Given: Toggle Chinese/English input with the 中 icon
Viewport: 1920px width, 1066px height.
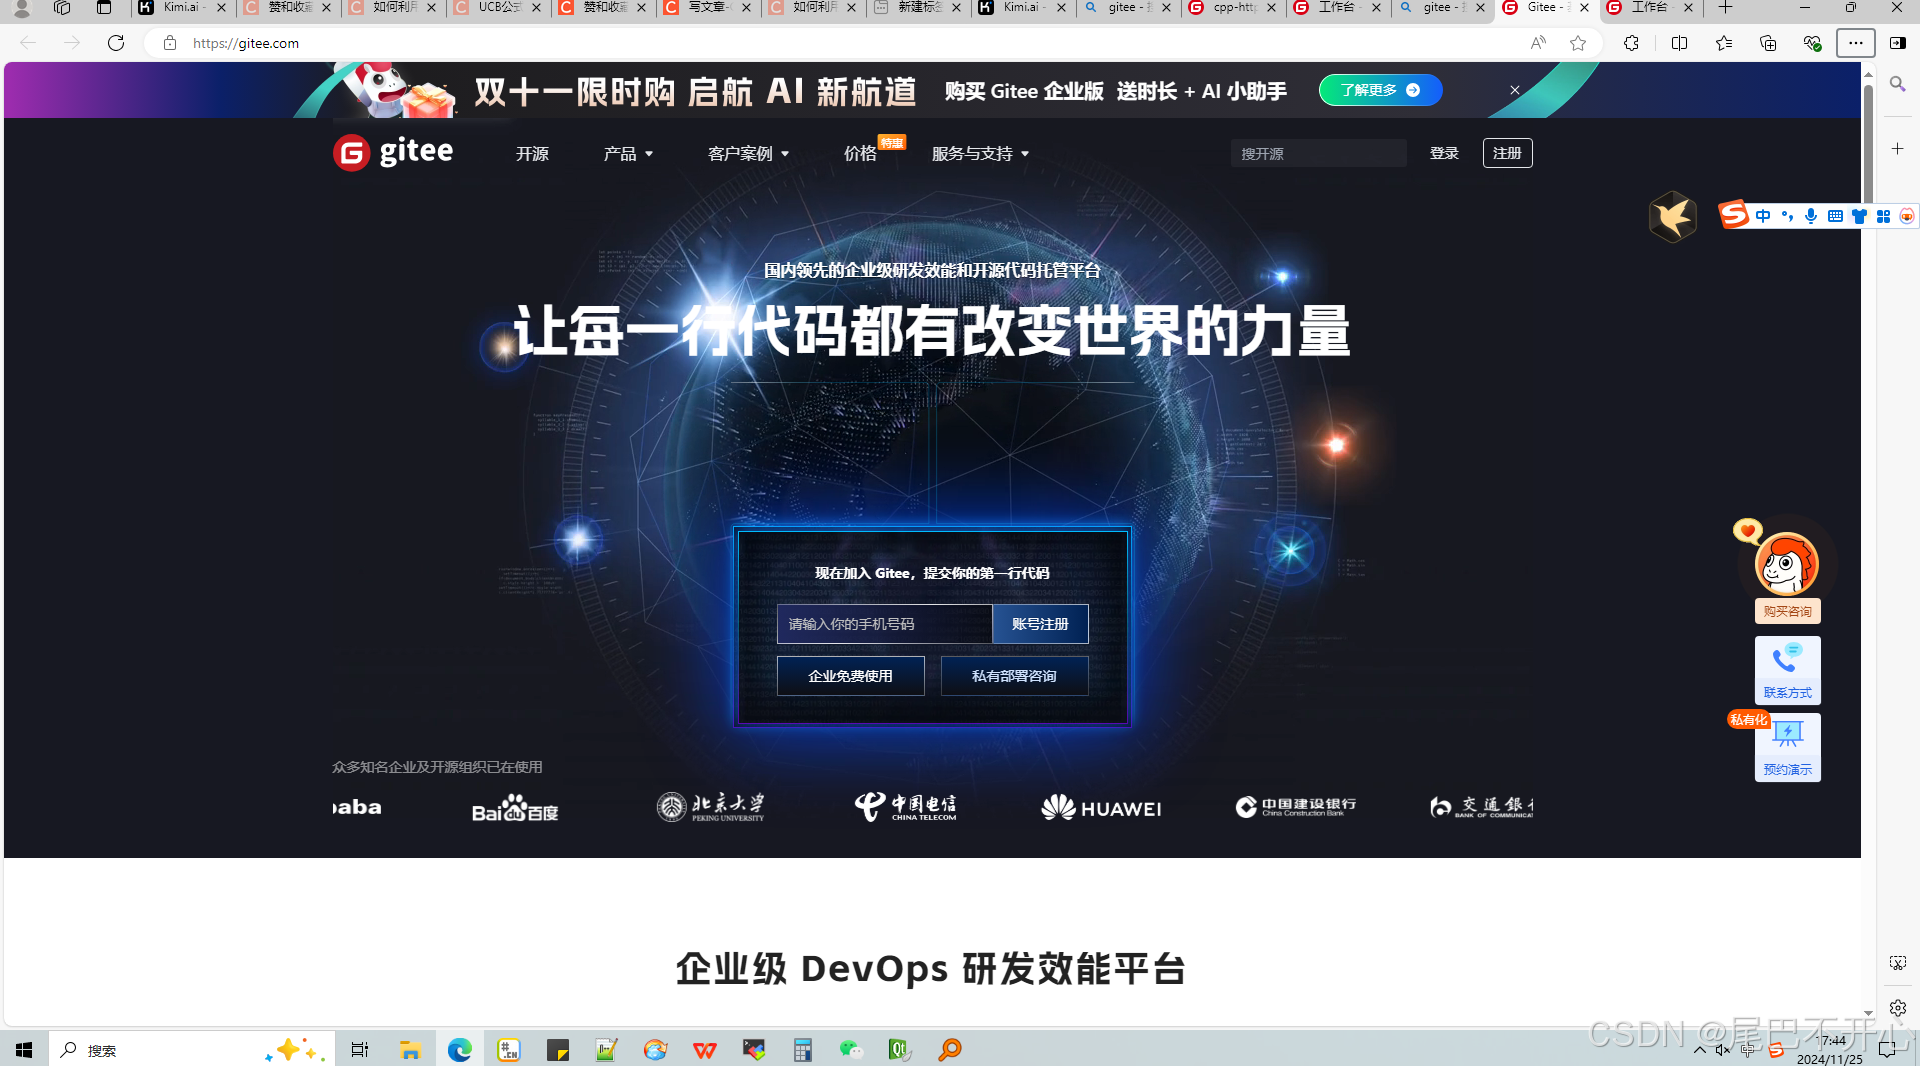Looking at the screenshot, I should point(1763,216).
